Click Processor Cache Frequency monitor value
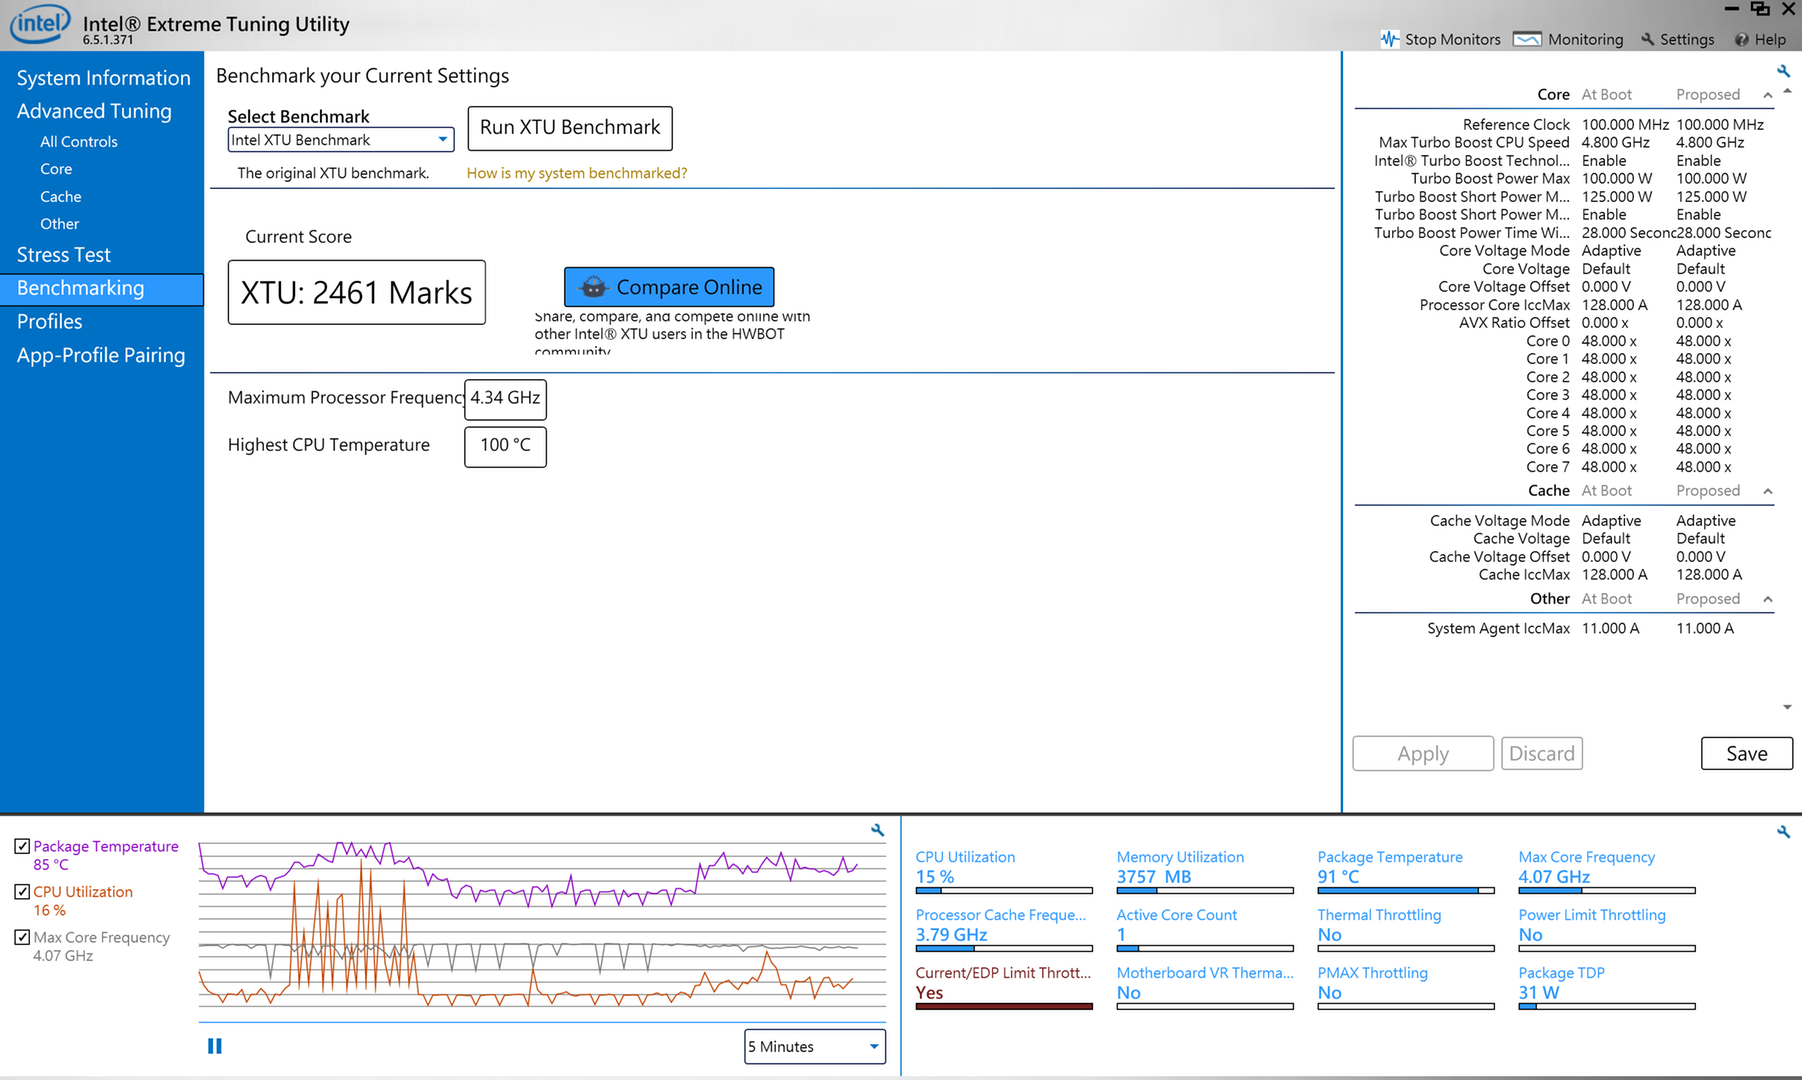The width and height of the screenshot is (1802, 1080). click(x=951, y=935)
